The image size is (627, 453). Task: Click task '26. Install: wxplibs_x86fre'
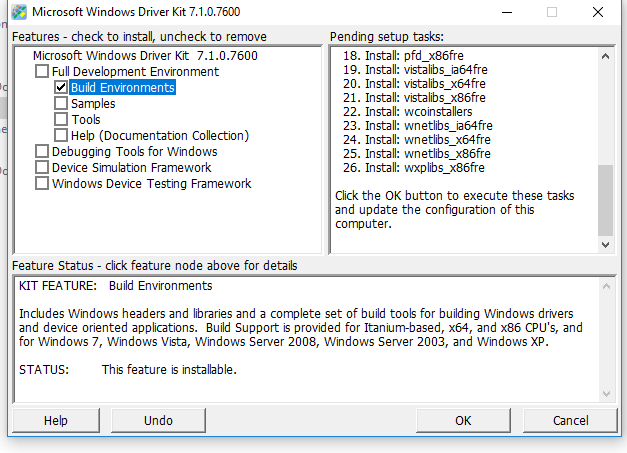click(x=413, y=168)
